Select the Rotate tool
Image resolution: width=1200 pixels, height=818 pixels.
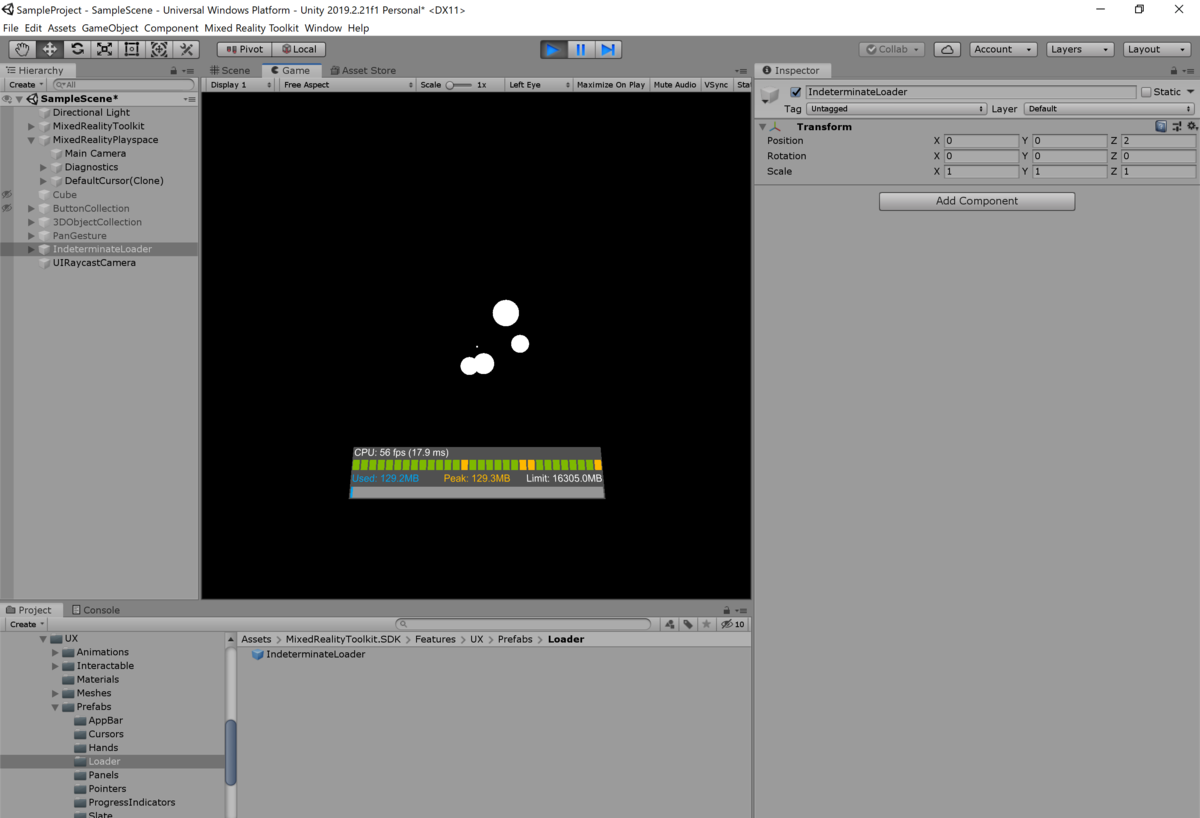[x=77, y=49]
